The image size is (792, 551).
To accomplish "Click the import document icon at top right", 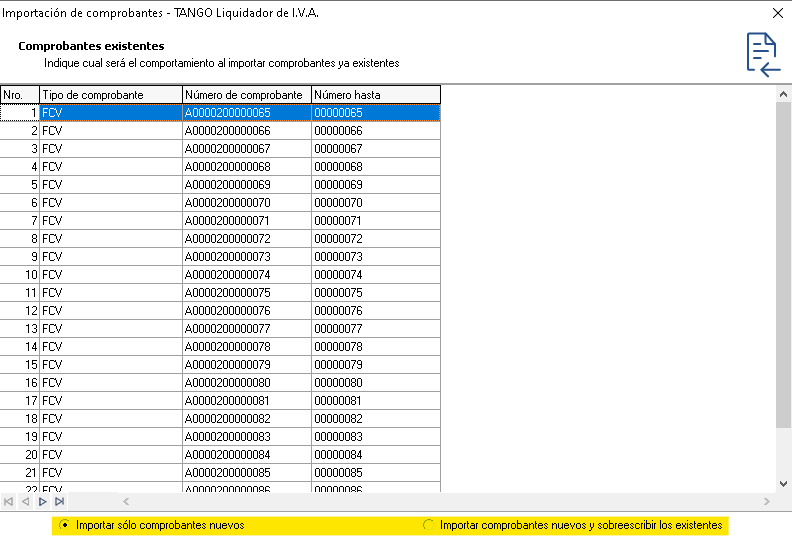I will pos(763,55).
